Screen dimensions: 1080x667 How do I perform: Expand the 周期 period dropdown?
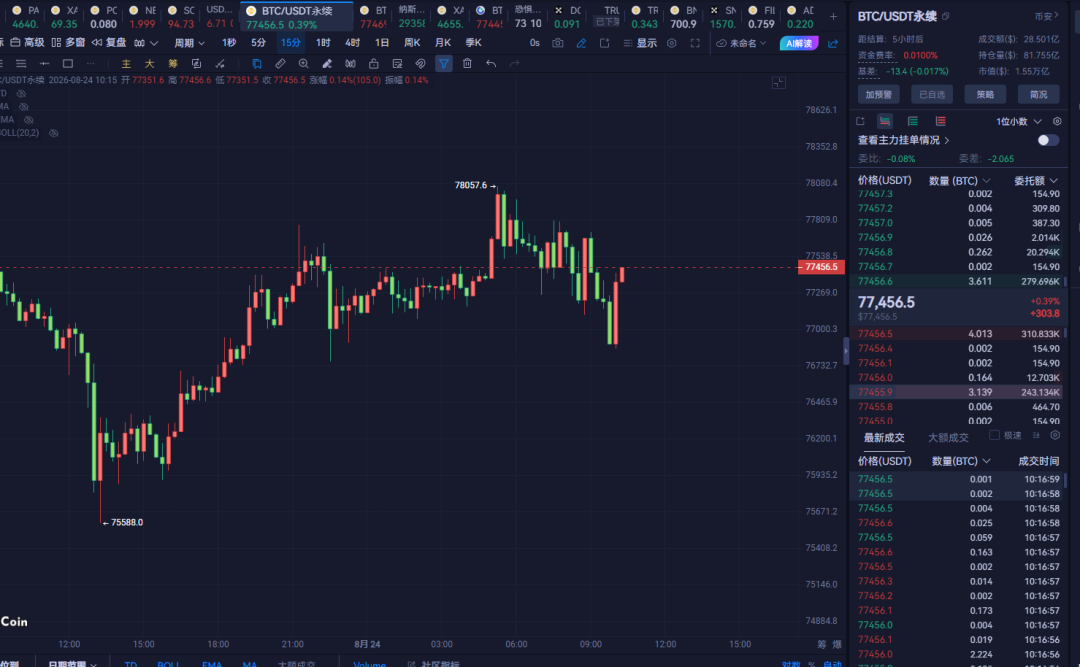(x=189, y=43)
